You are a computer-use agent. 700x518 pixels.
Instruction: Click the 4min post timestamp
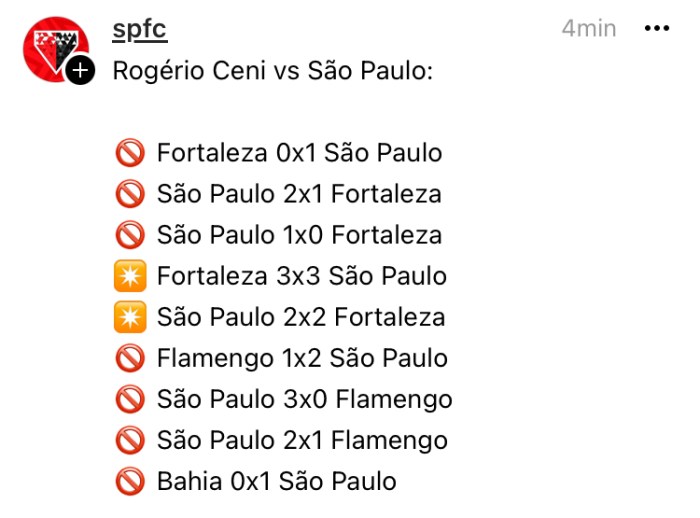tap(588, 29)
